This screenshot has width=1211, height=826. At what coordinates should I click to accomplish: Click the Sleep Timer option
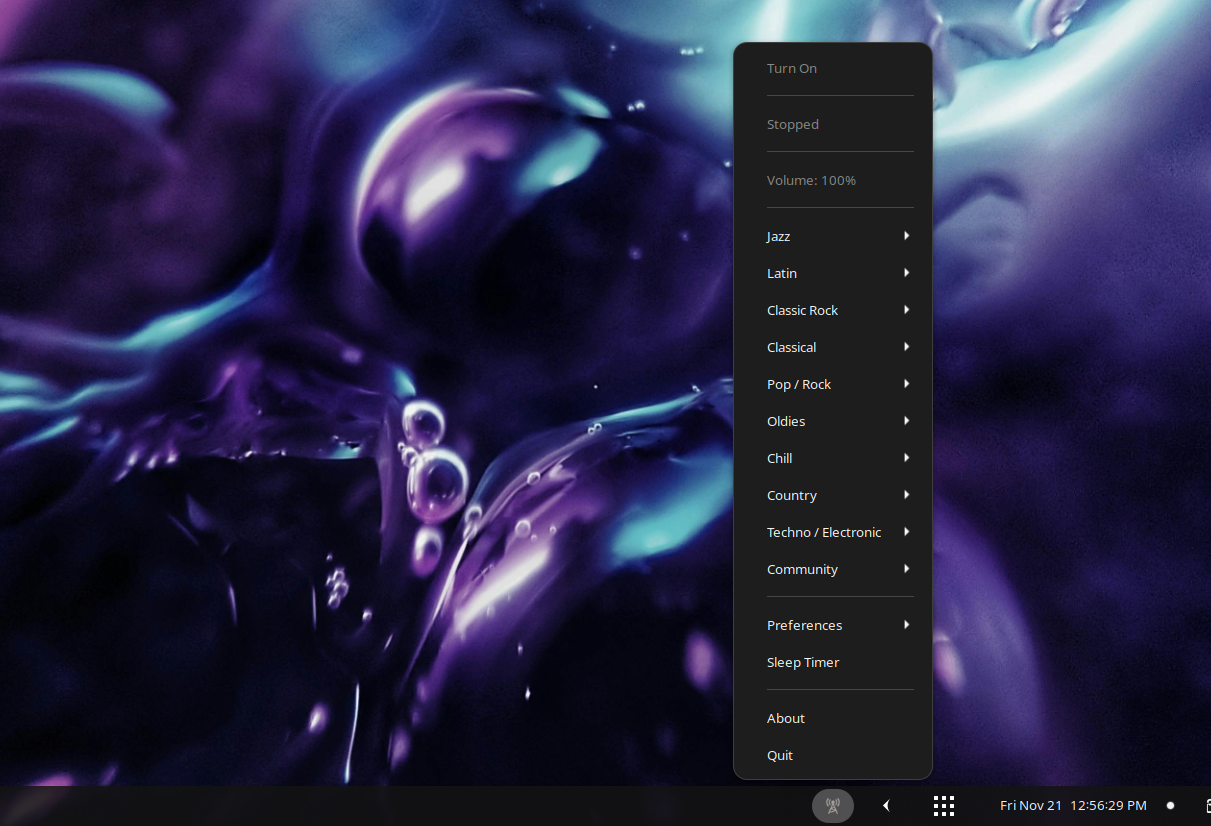(x=803, y=662)
